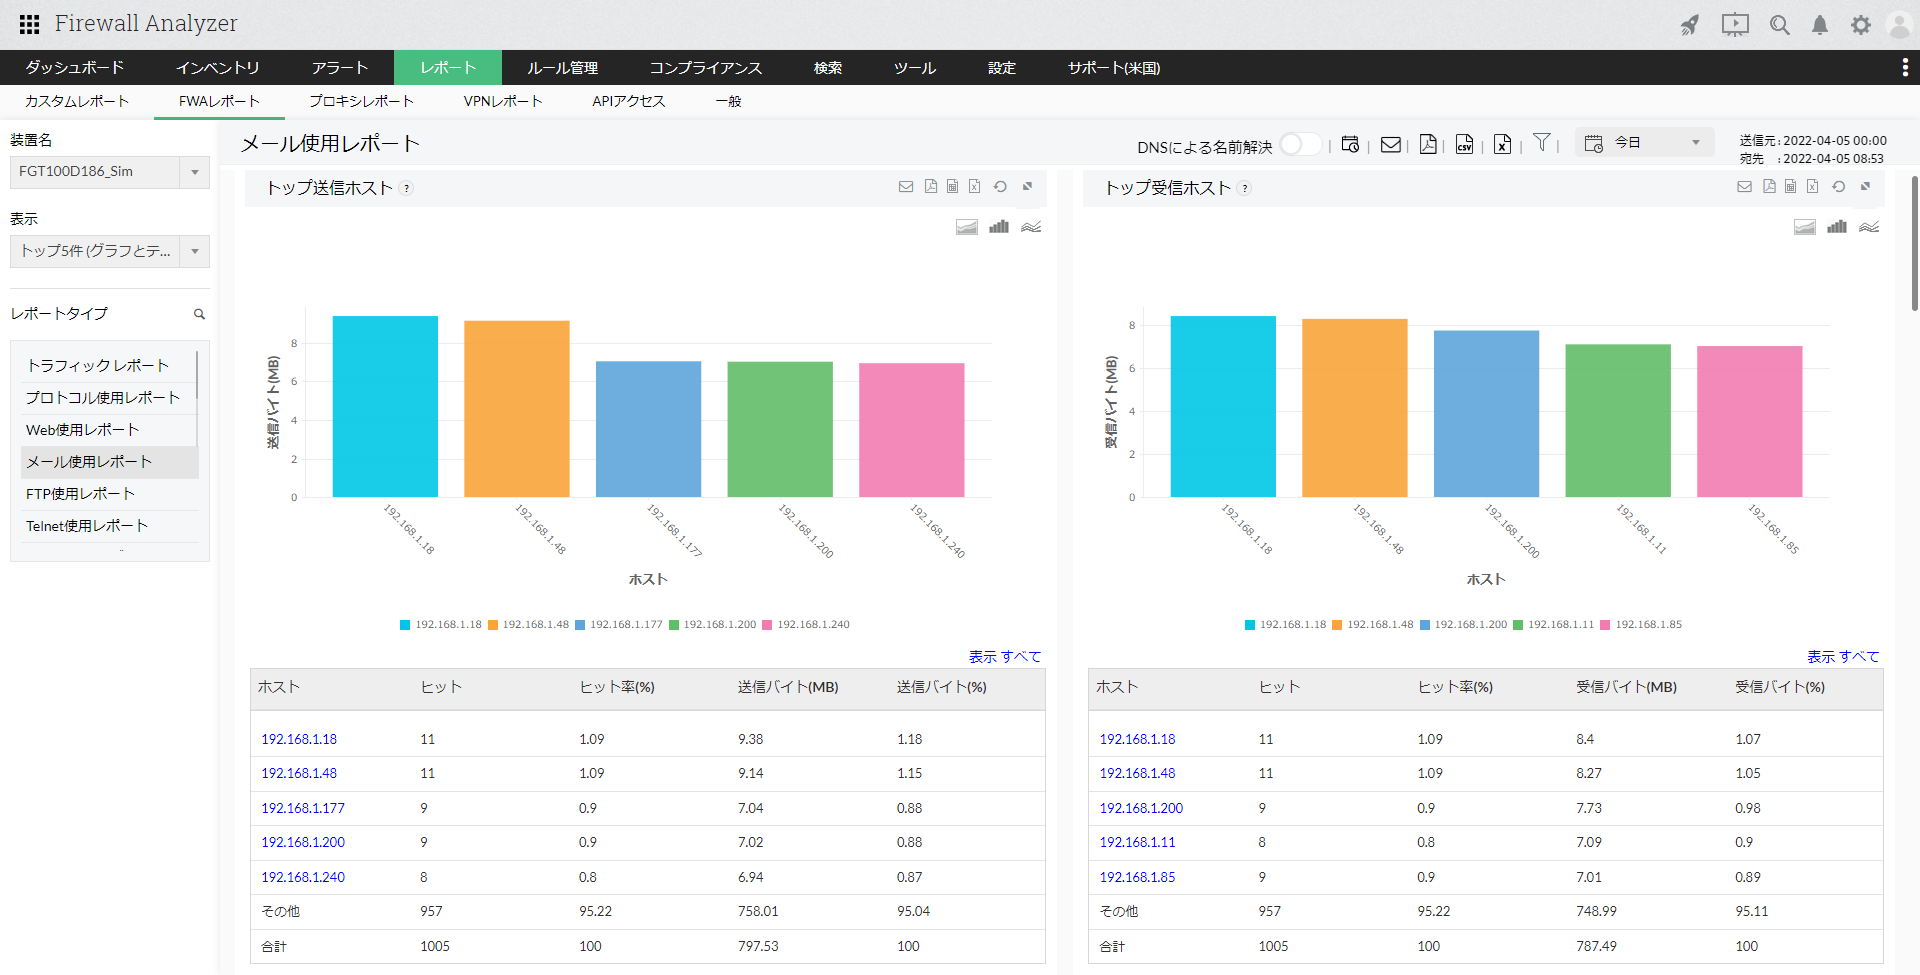Click host link 192.168.1.18 in sending table
Viewport: 1920px width, 975px height.
coord(299,739)
